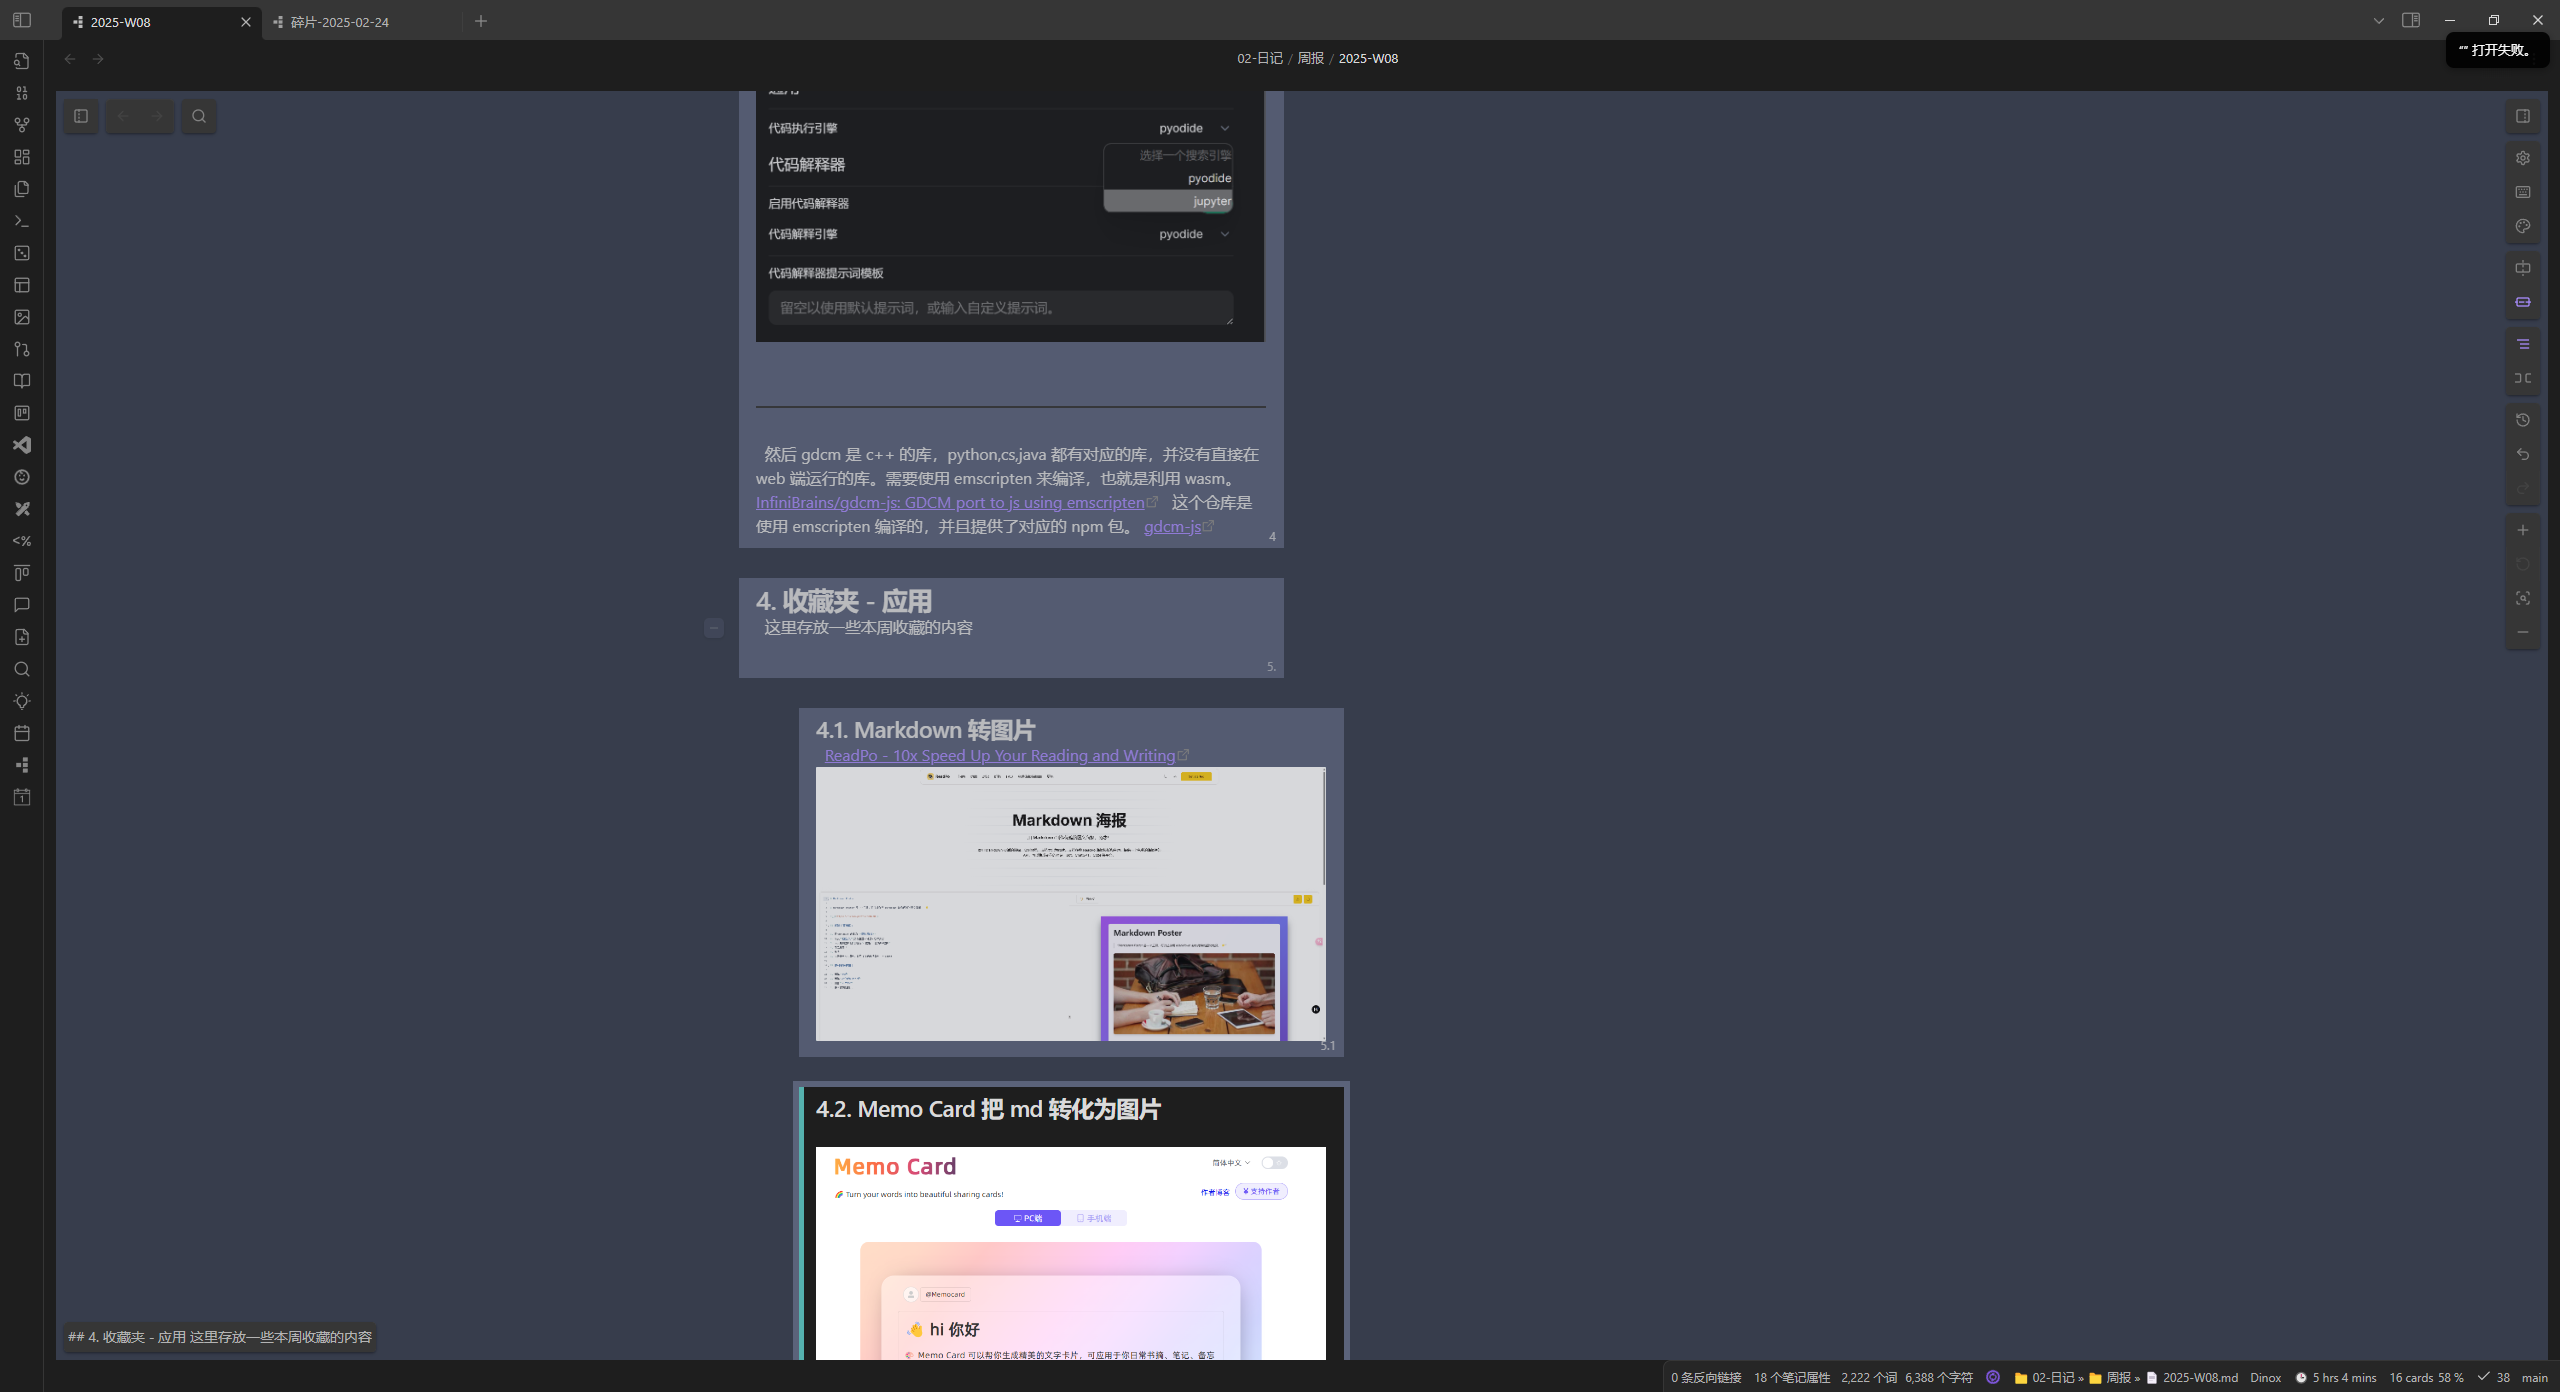Open the theme palette icon in right toolbar
Image resolution: width=2560 pixels, height=1392 pixels.
(2523, 226)
